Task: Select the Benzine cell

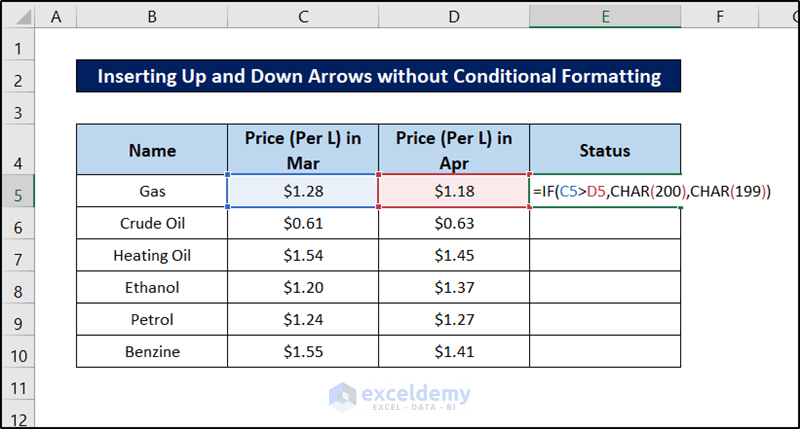Action: 152,352
